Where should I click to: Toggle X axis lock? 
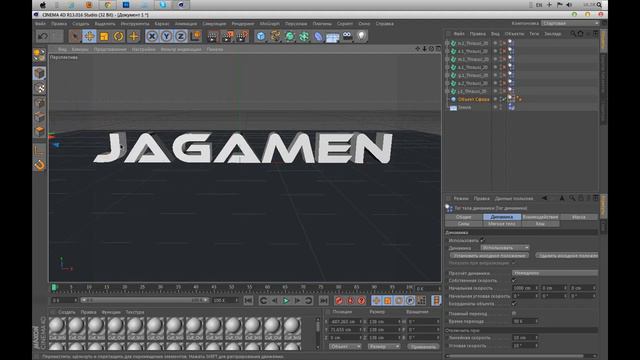click(x=152, y=36)
